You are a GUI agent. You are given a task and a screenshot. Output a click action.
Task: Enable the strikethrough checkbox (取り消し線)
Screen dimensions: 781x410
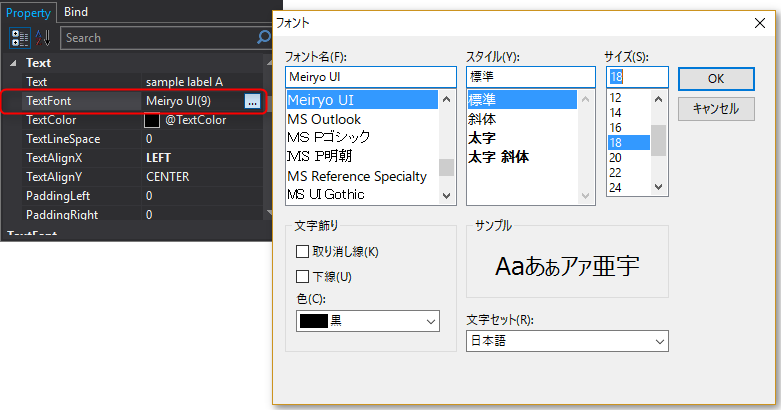point(303,251)
